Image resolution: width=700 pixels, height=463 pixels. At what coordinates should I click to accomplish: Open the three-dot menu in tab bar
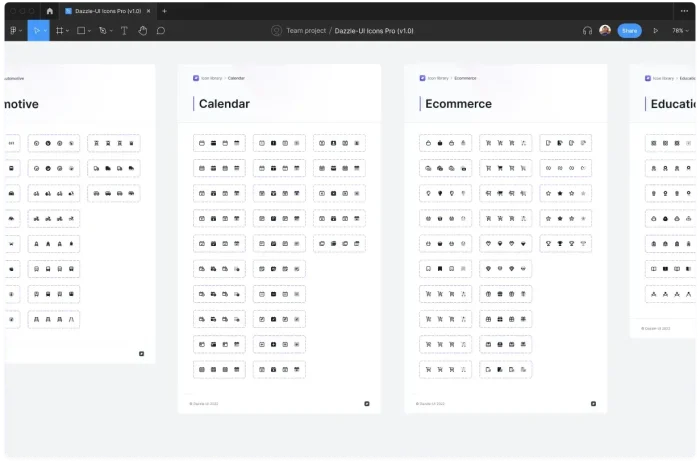[x=684, y=11]
